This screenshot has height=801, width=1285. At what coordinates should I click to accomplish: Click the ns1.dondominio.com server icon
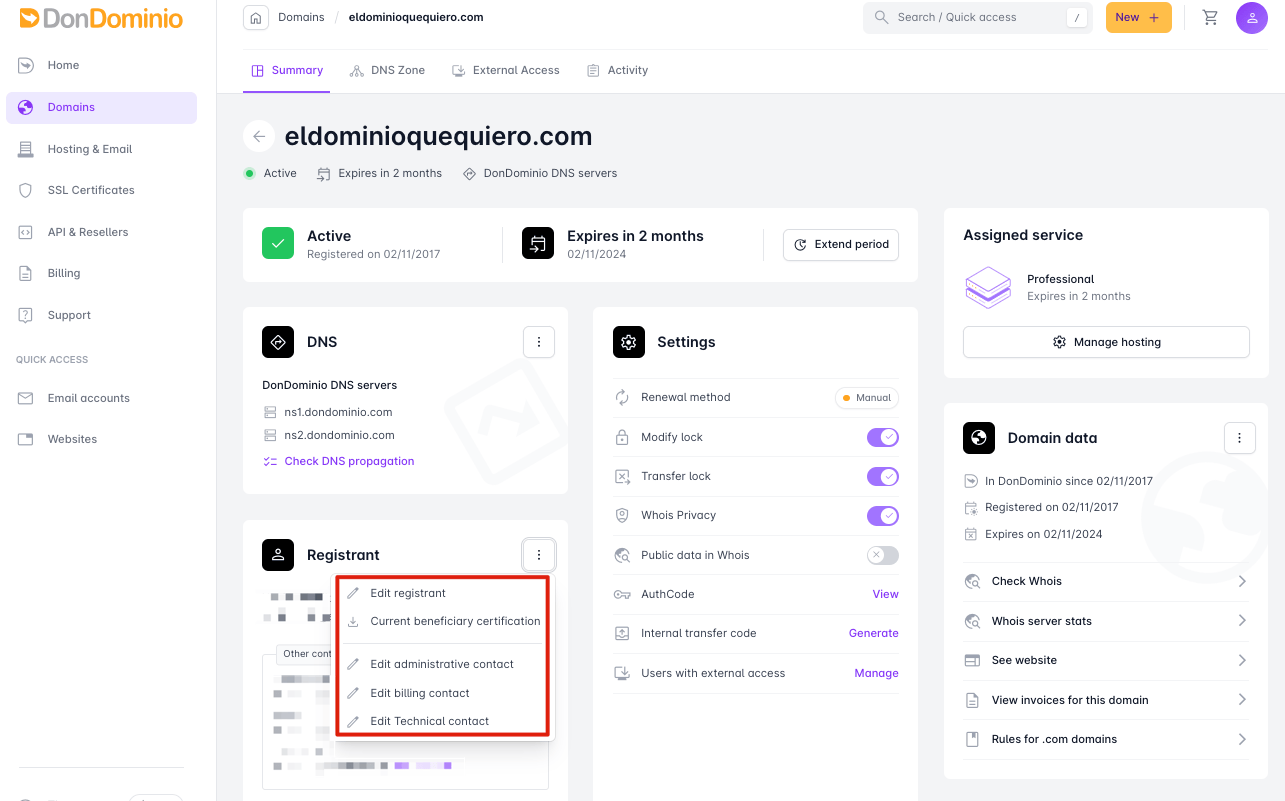point(270,412)
